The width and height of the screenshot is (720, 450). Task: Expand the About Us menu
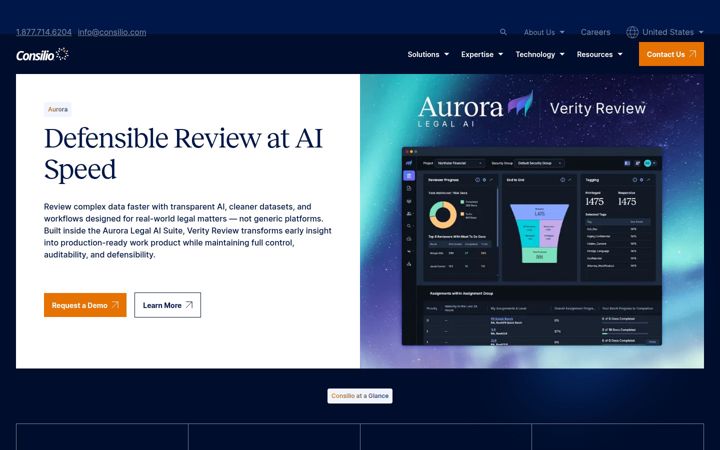pos(544,32)
